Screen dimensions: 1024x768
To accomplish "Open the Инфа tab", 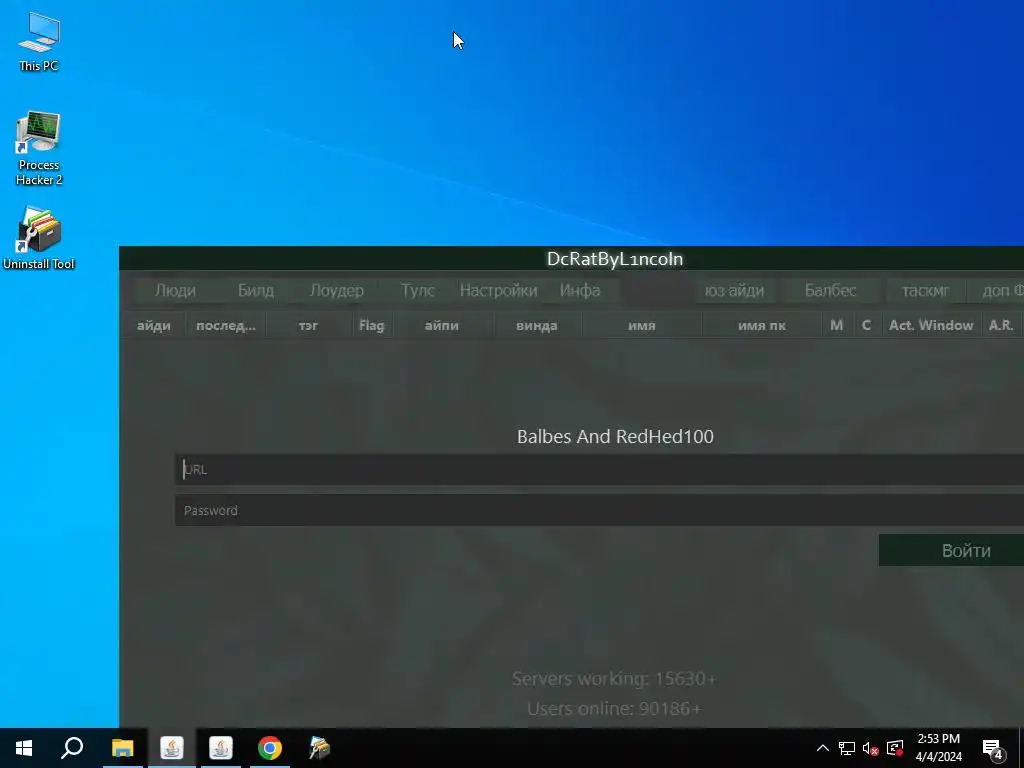I will pyautogui.click(x=580, y=291).
